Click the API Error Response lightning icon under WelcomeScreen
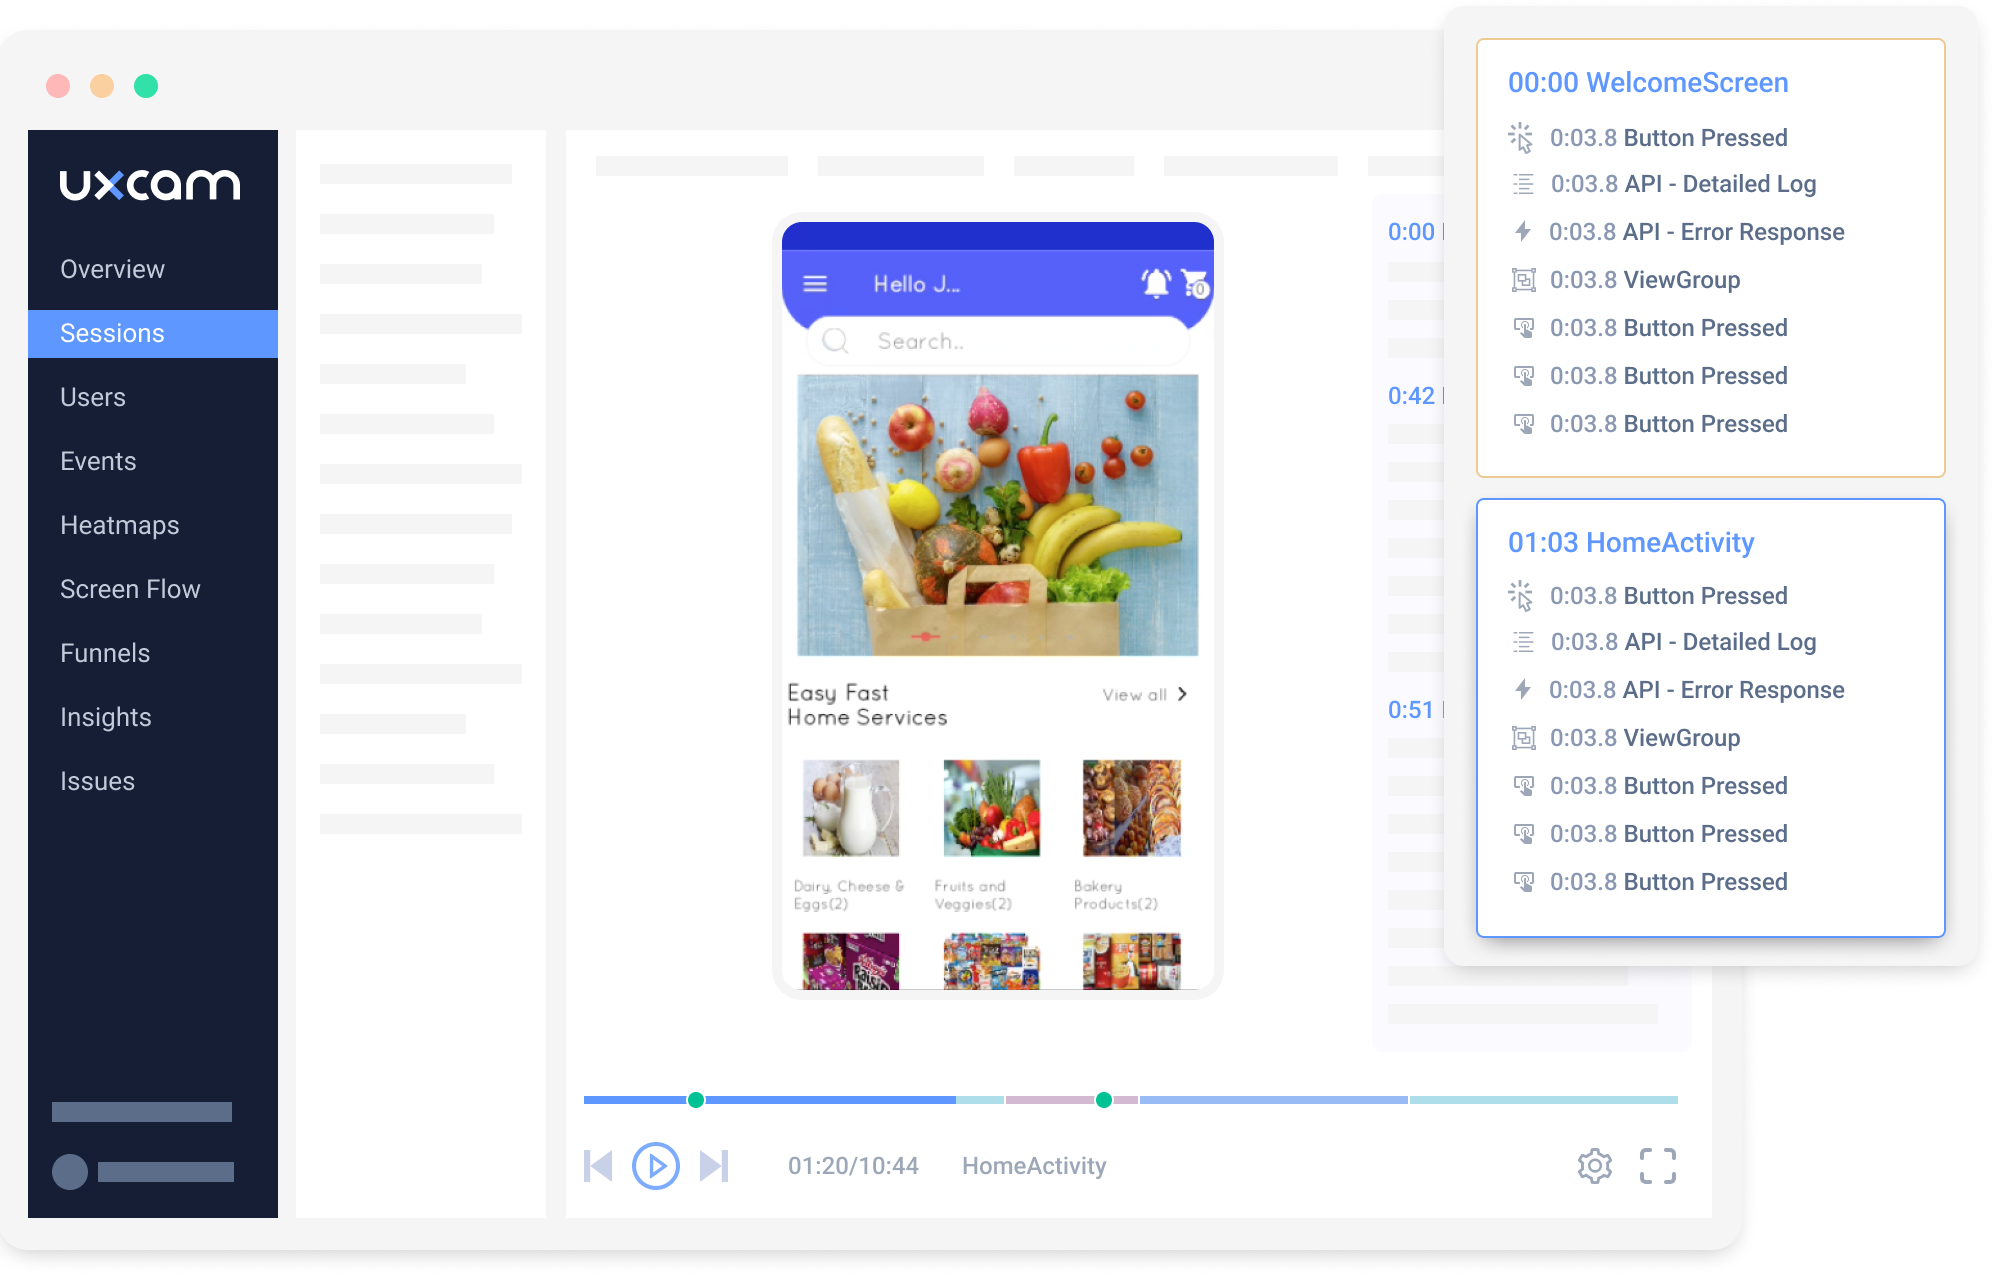Viewport: 2000px width, 1280px height. [1522, 232]
